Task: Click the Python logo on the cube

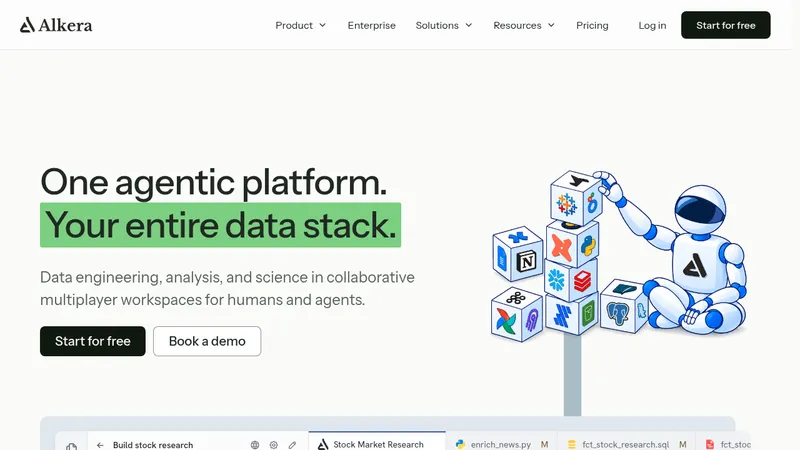Action: coord(588,246)
